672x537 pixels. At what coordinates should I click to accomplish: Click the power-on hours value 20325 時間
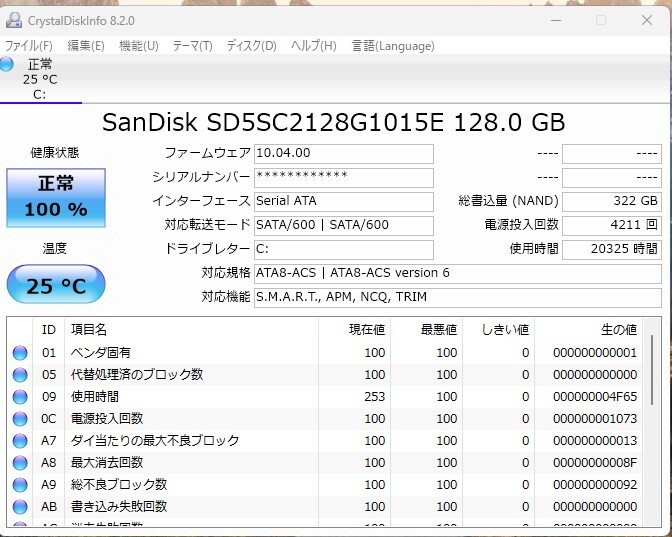[x=612, y=249]
